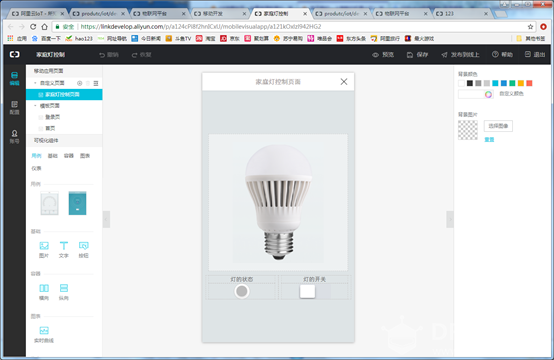
Task: Pick the dark blue background swatch
Action: [503, 83]
